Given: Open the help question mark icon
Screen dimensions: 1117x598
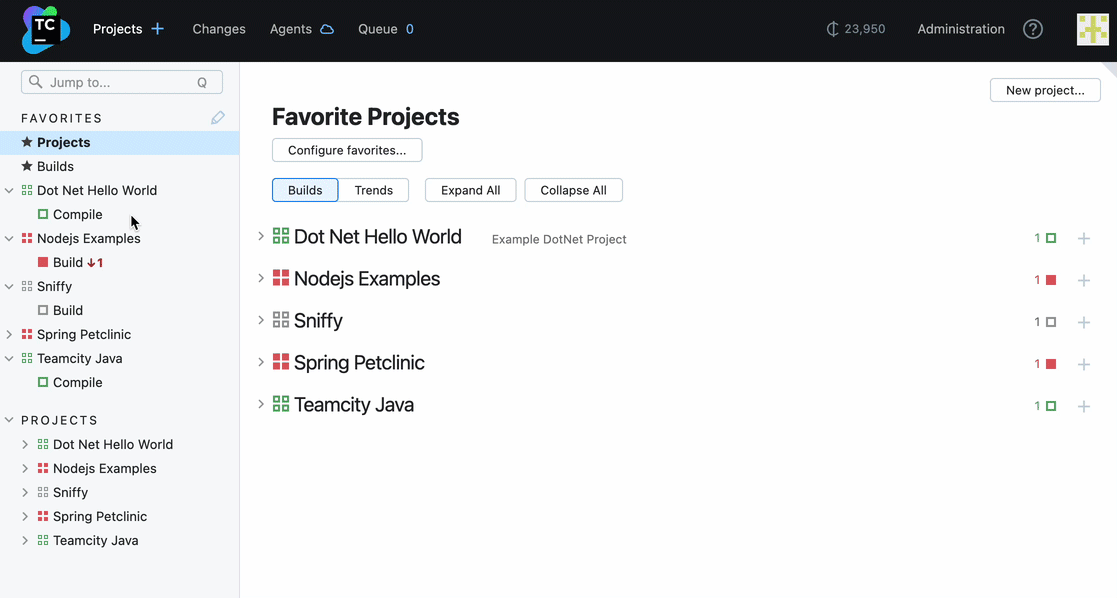Looking at the screenshot, I should click(x=1033, y=29).
